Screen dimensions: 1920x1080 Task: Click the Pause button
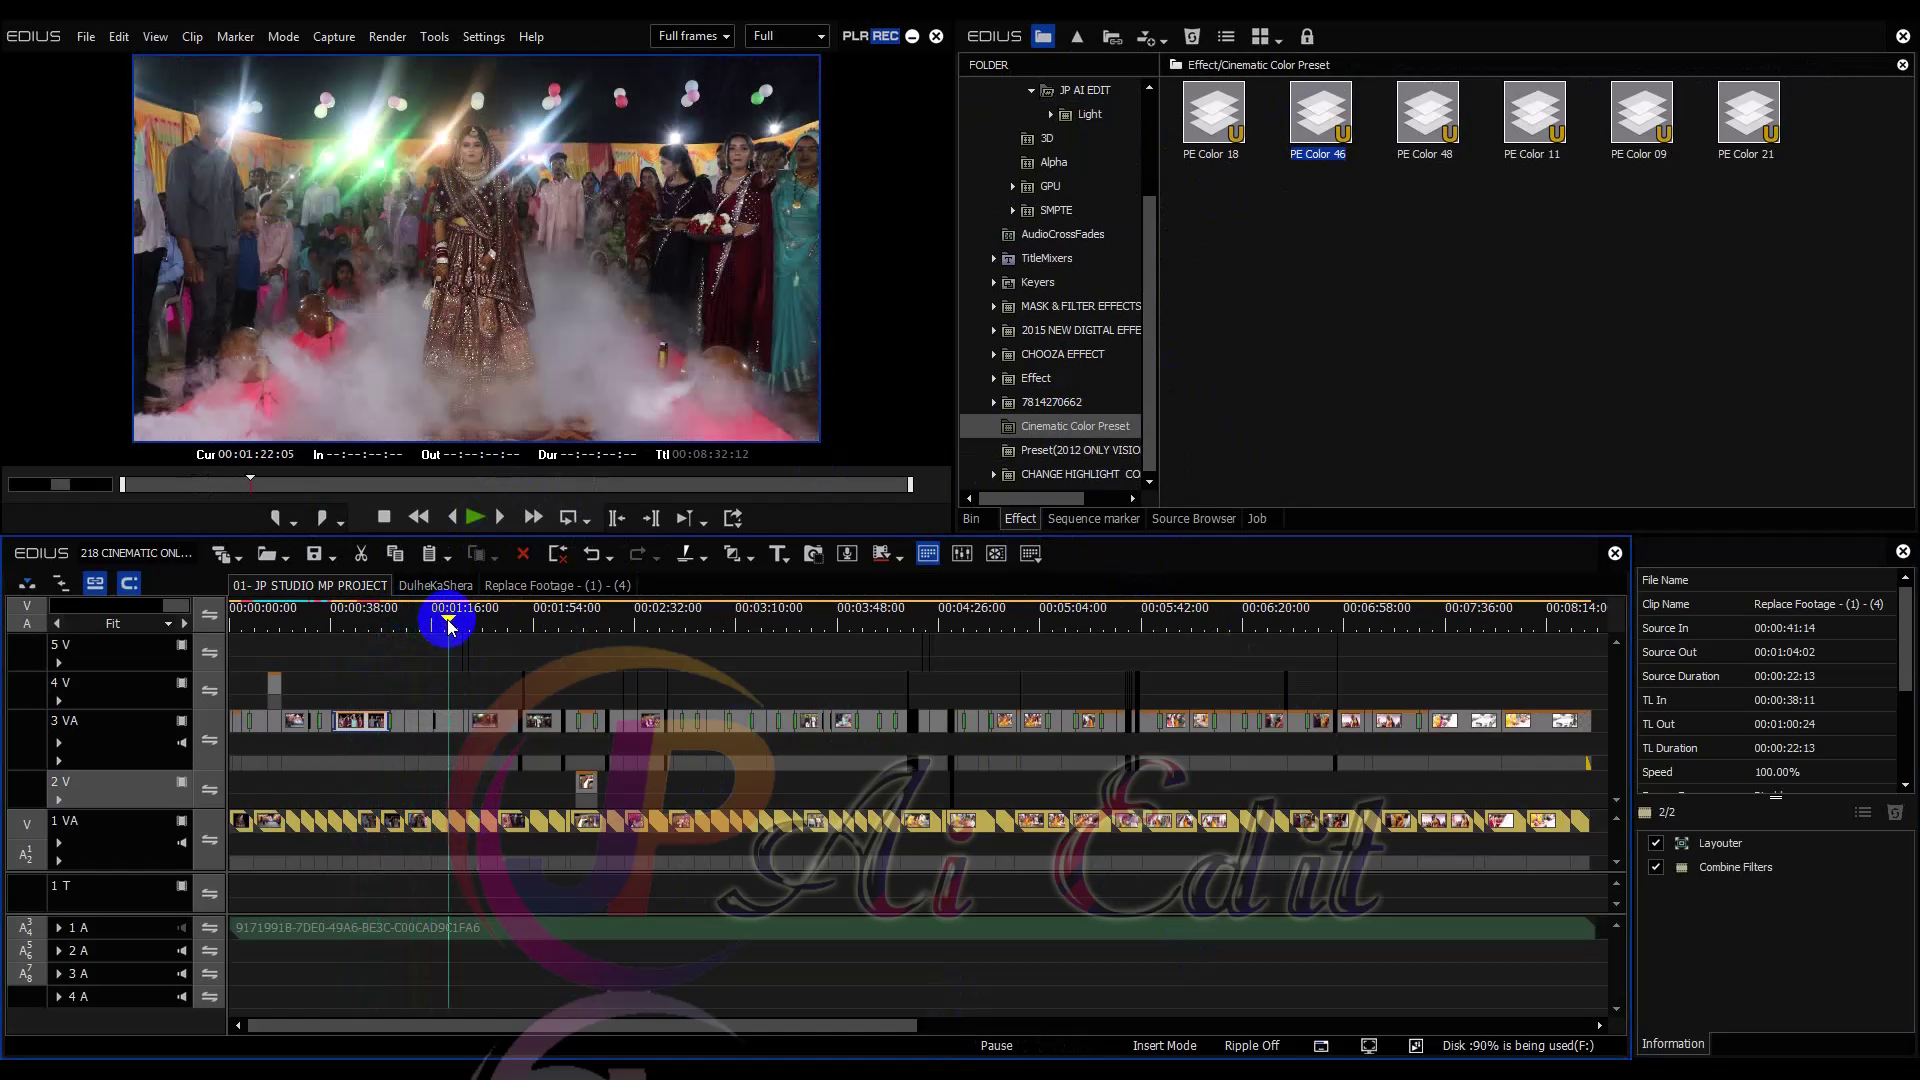click(996, 1045)
